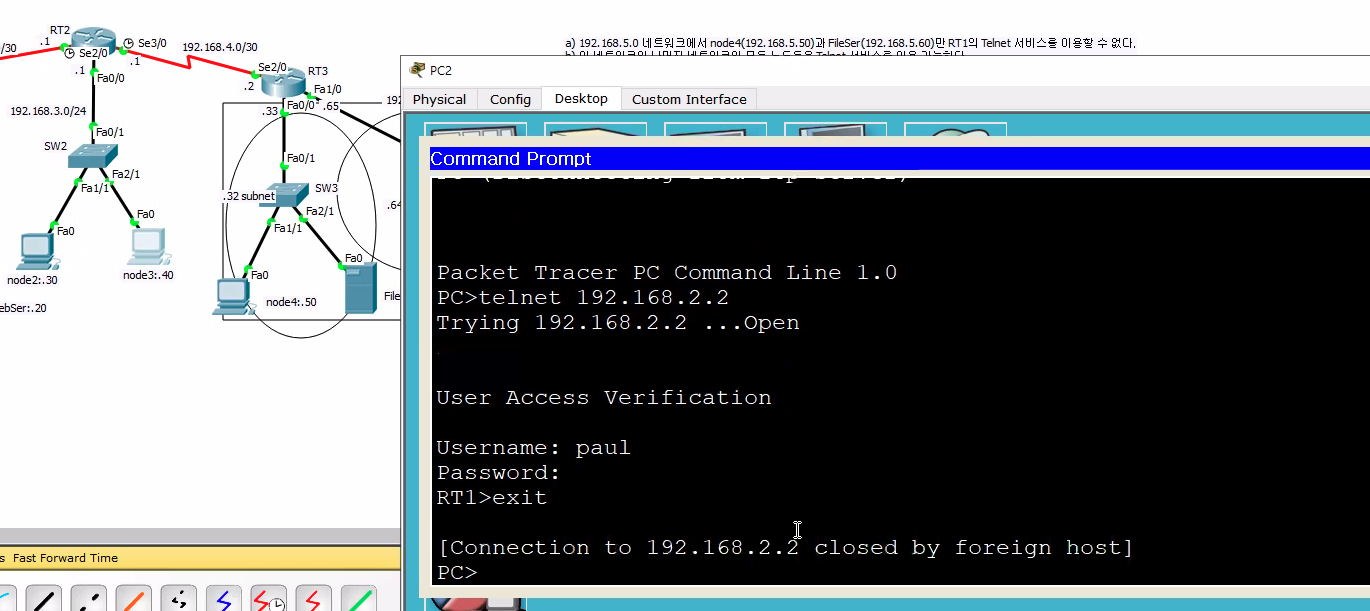Choose the orange fiber cable
Viewport: 1370px width, 611px height.
[x=134, y=600]
